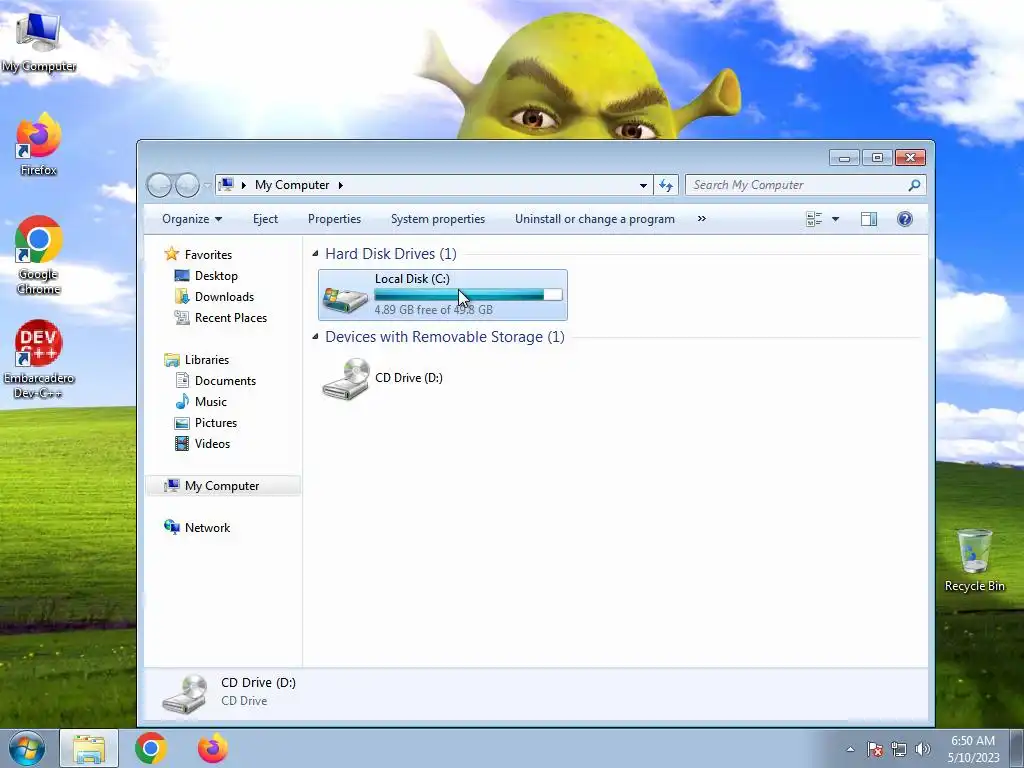Change your view icon button
This screenshot has height=768, width=1024.
(814, 219)
